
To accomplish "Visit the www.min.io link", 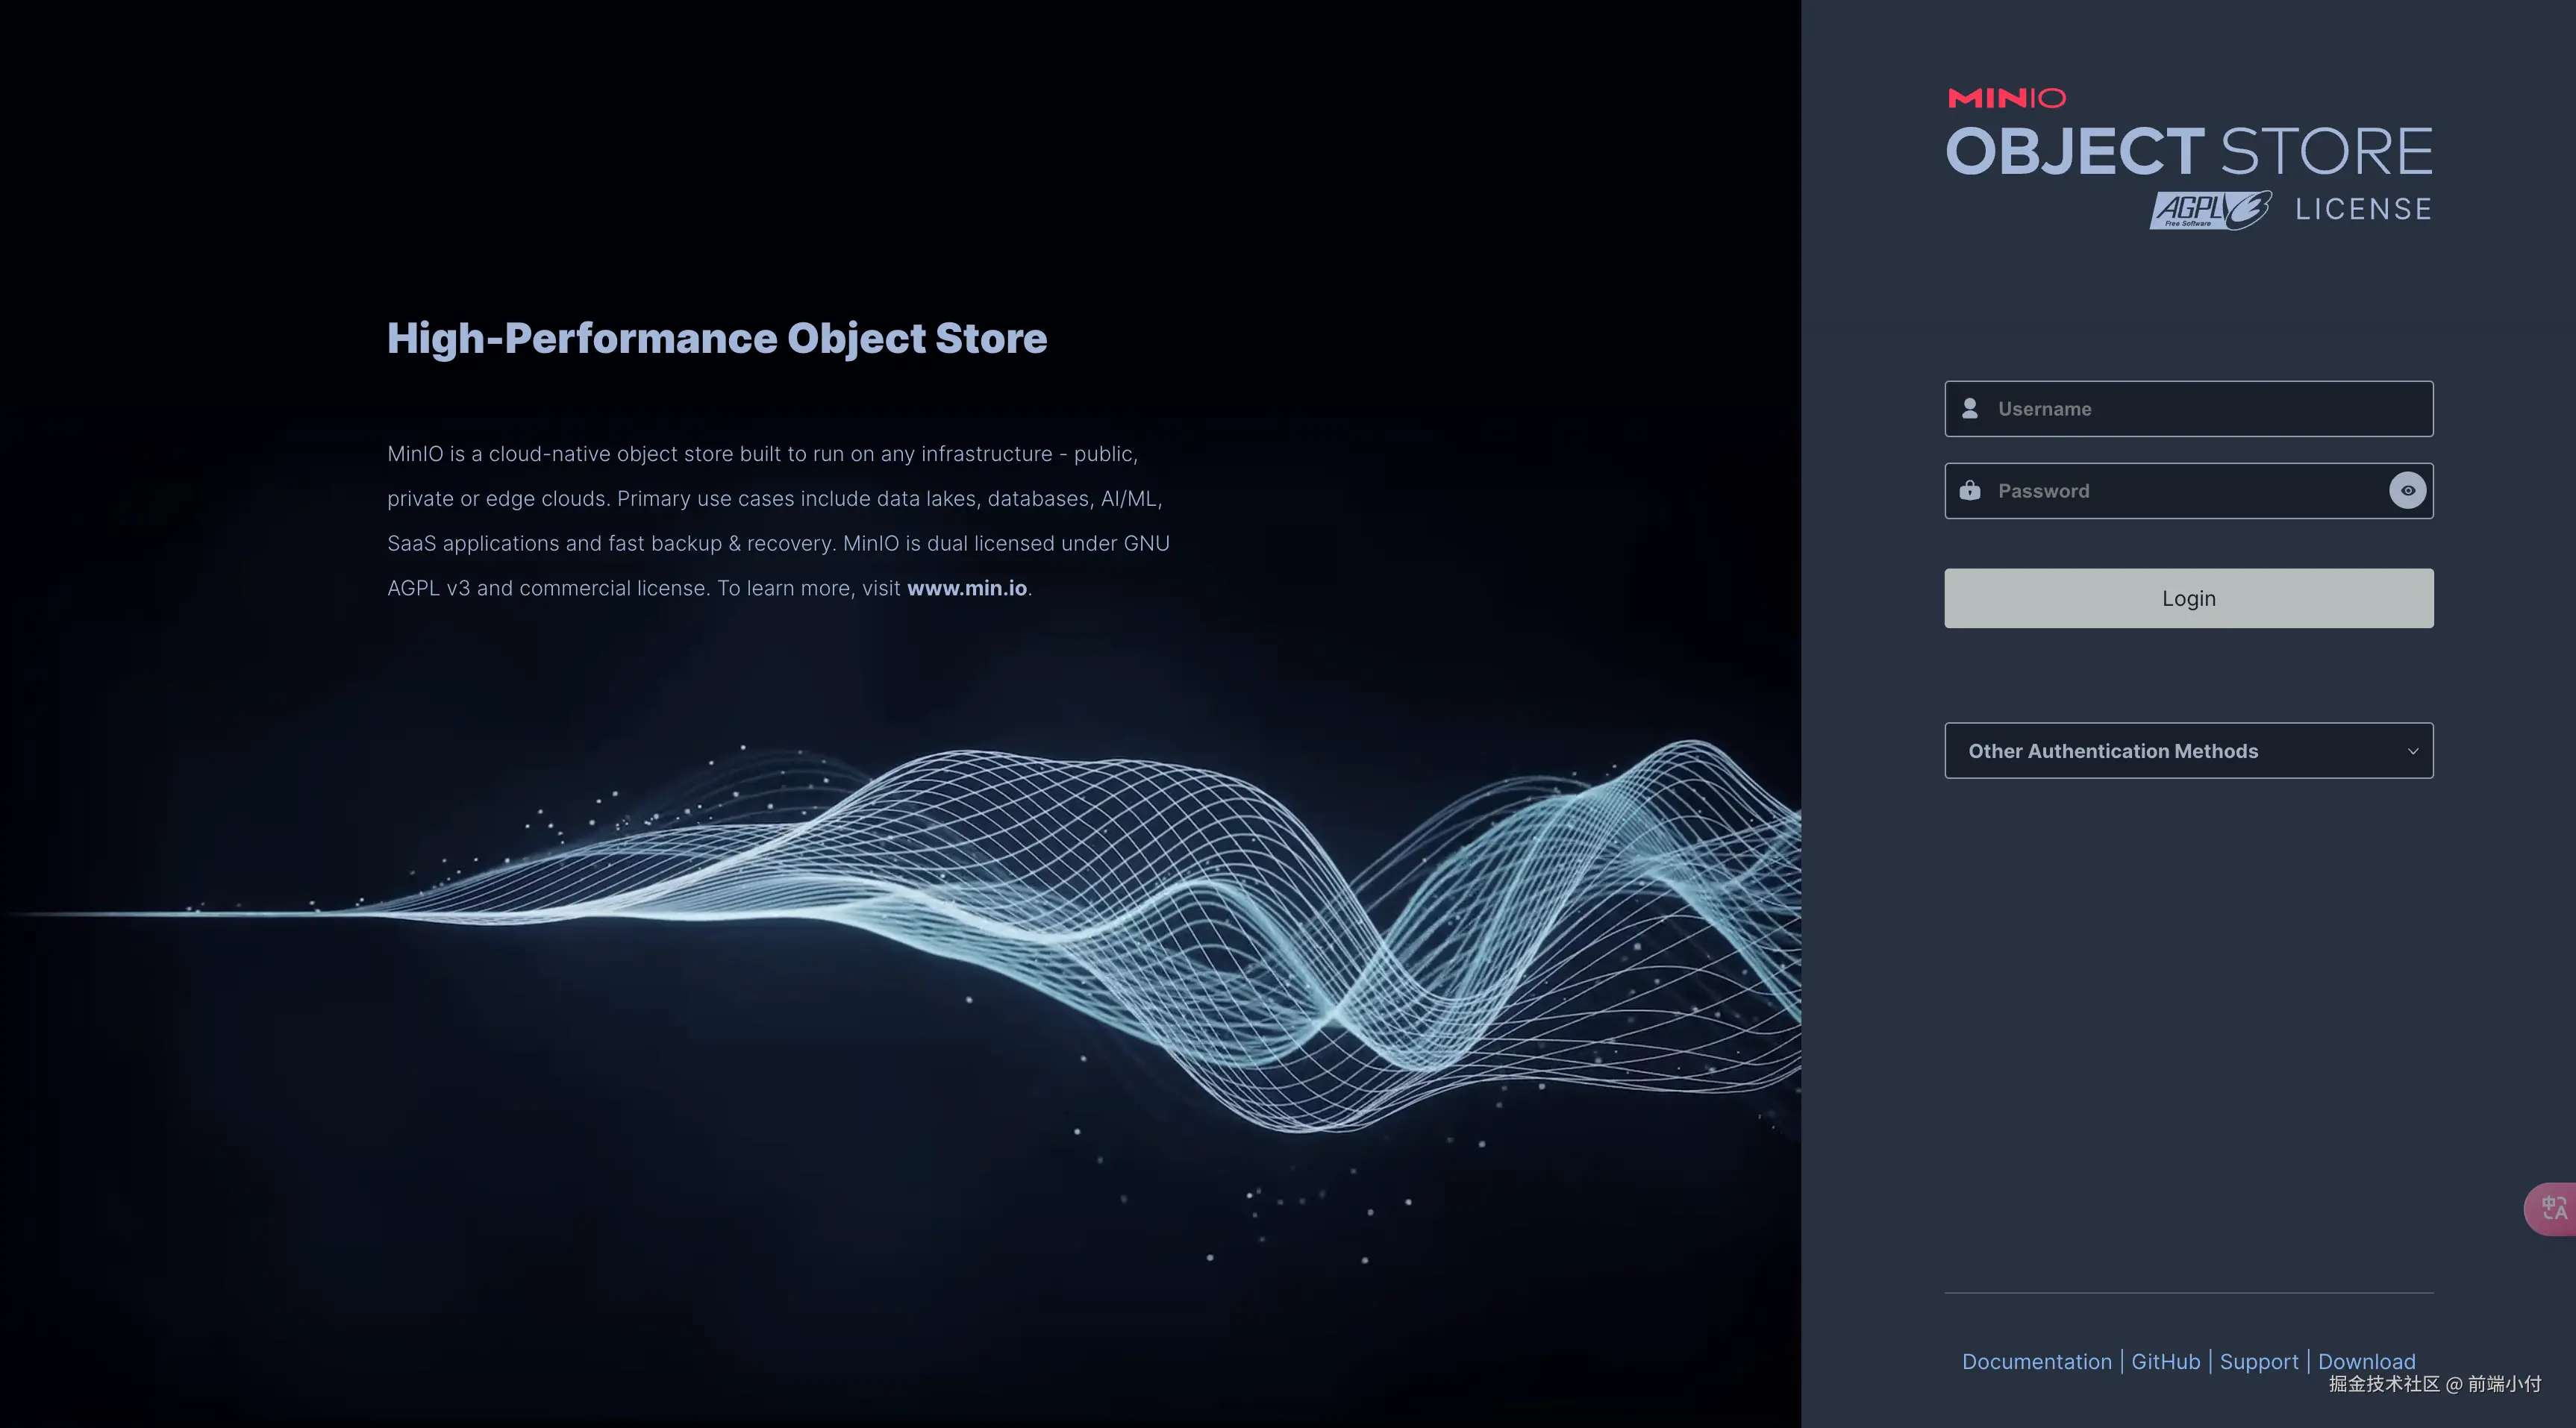I will coord(966,589).
